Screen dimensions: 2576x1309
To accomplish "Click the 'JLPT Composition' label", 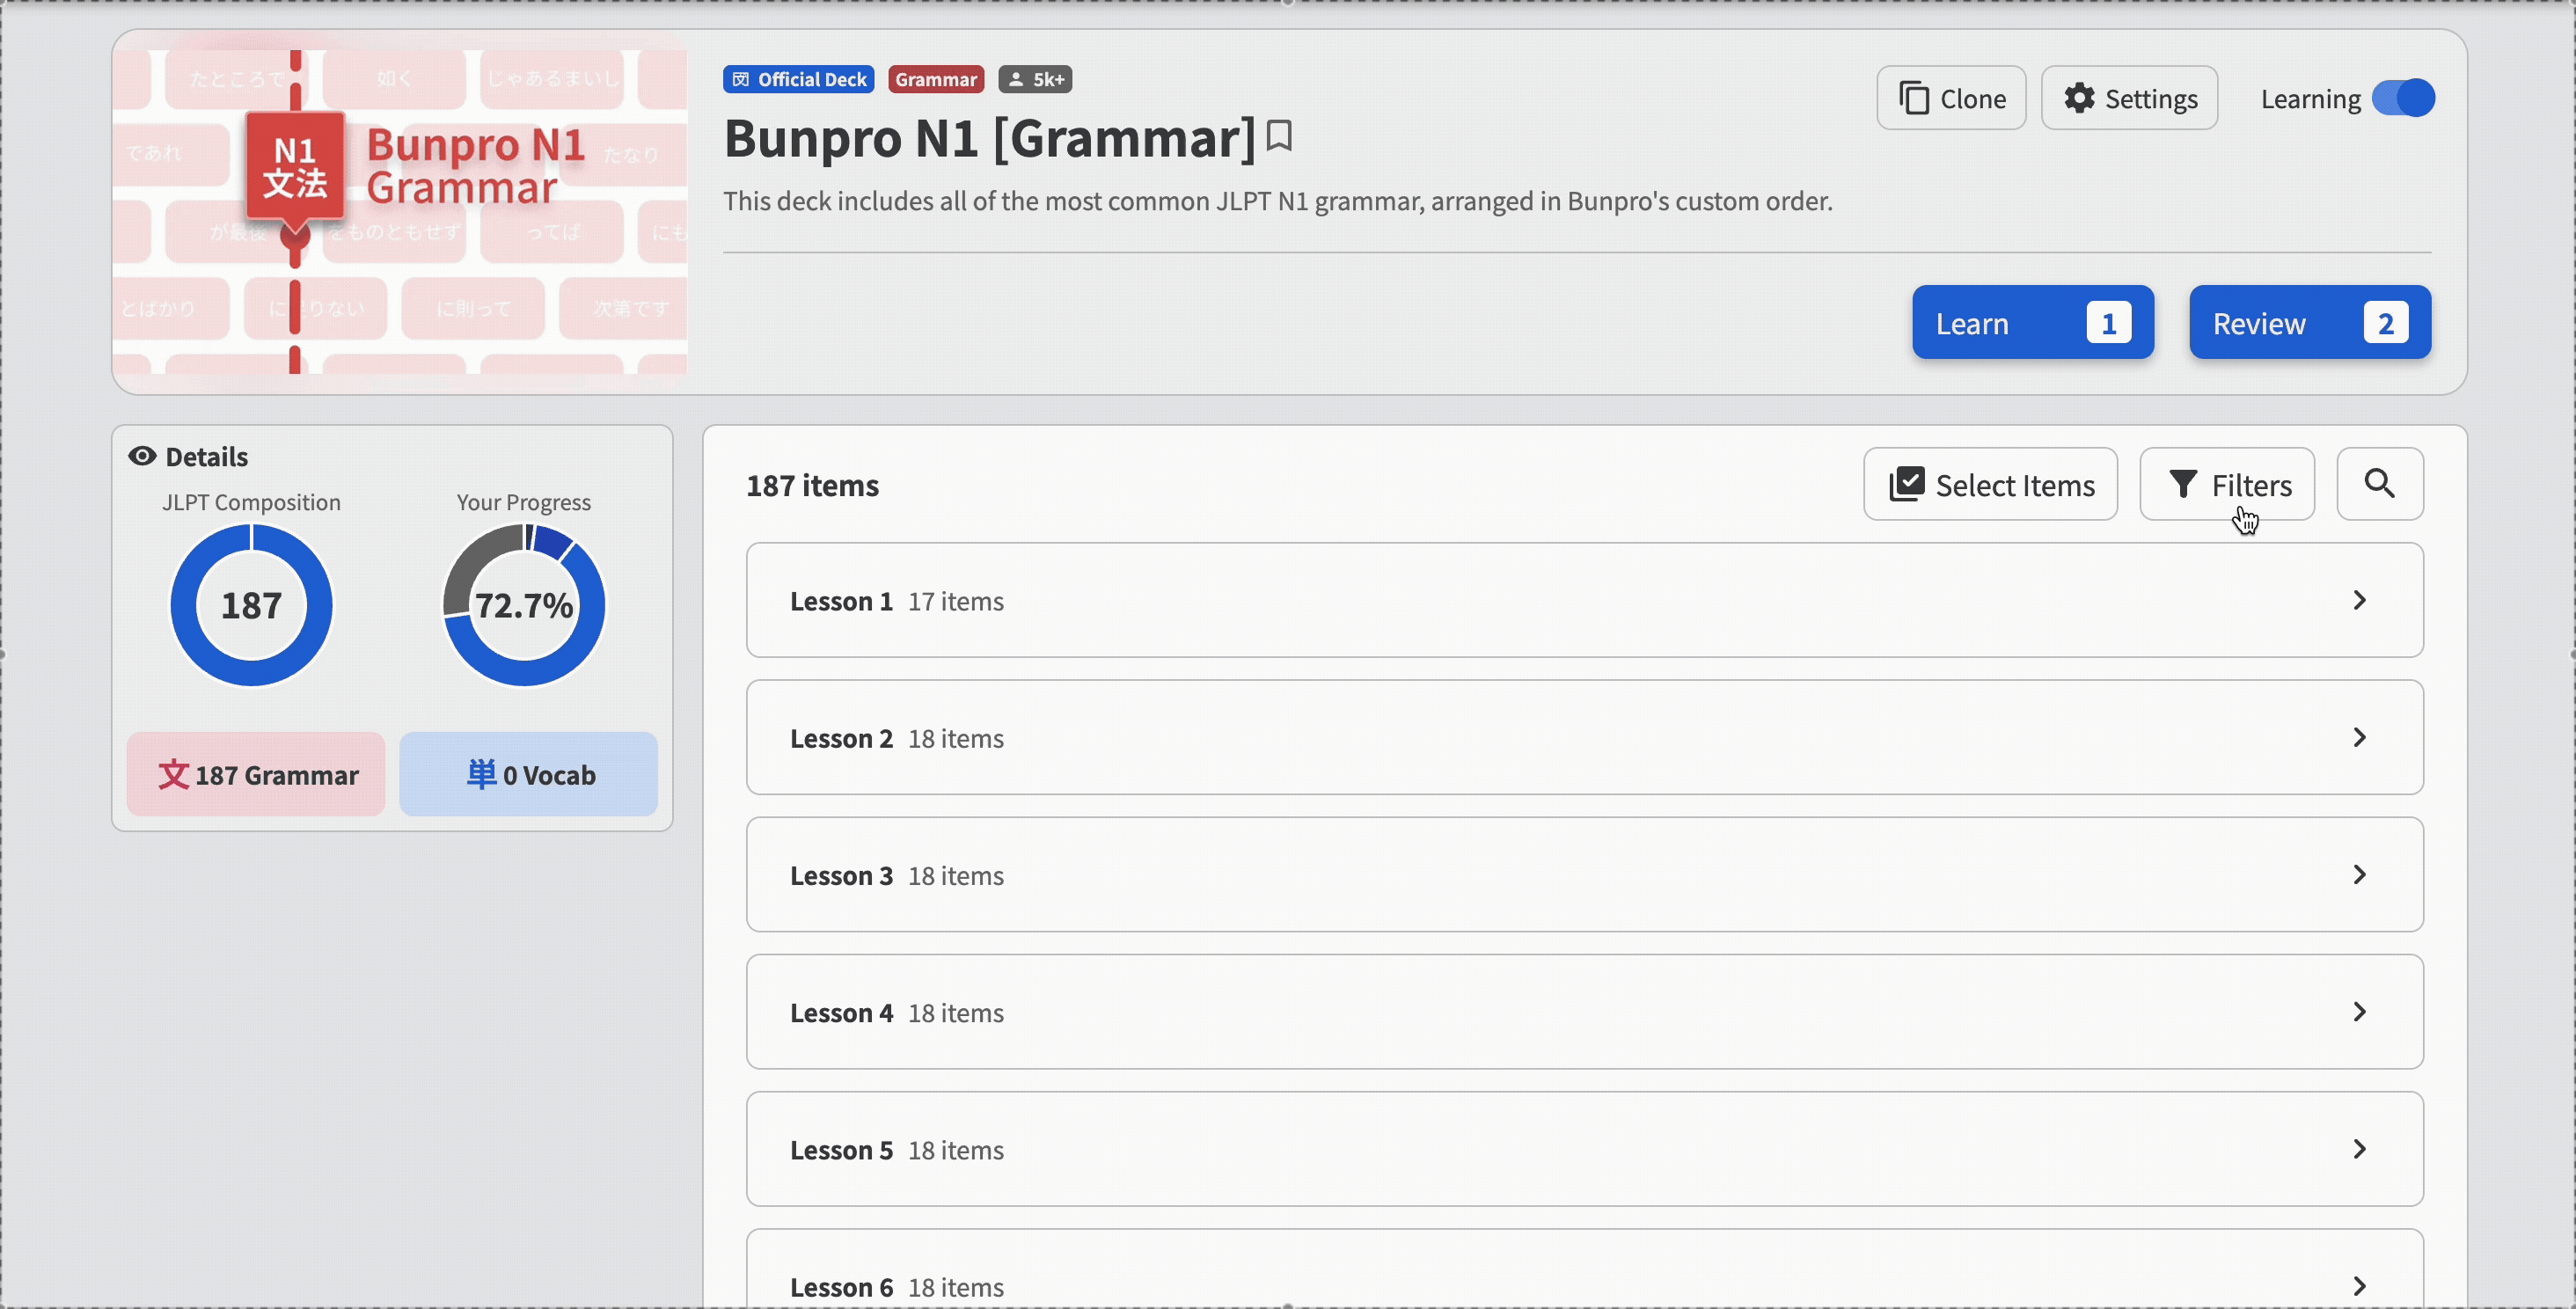I will pyautogui.click(x=251, y=502).
